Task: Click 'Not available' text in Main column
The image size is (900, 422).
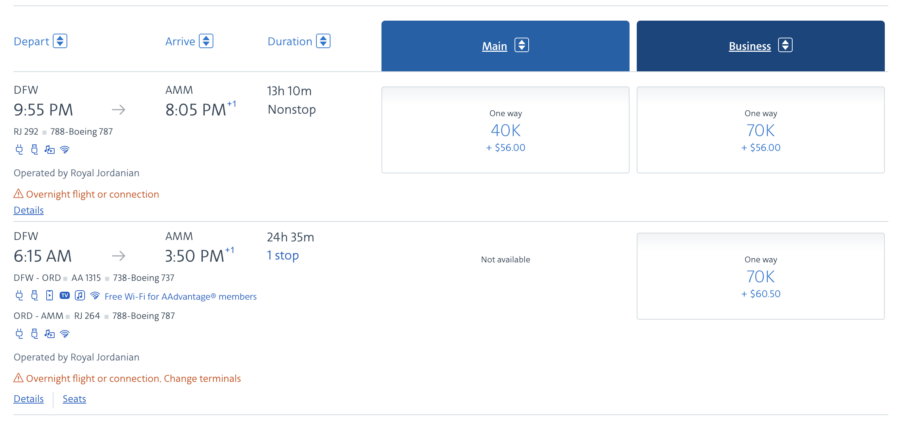Action: [505, 260]
